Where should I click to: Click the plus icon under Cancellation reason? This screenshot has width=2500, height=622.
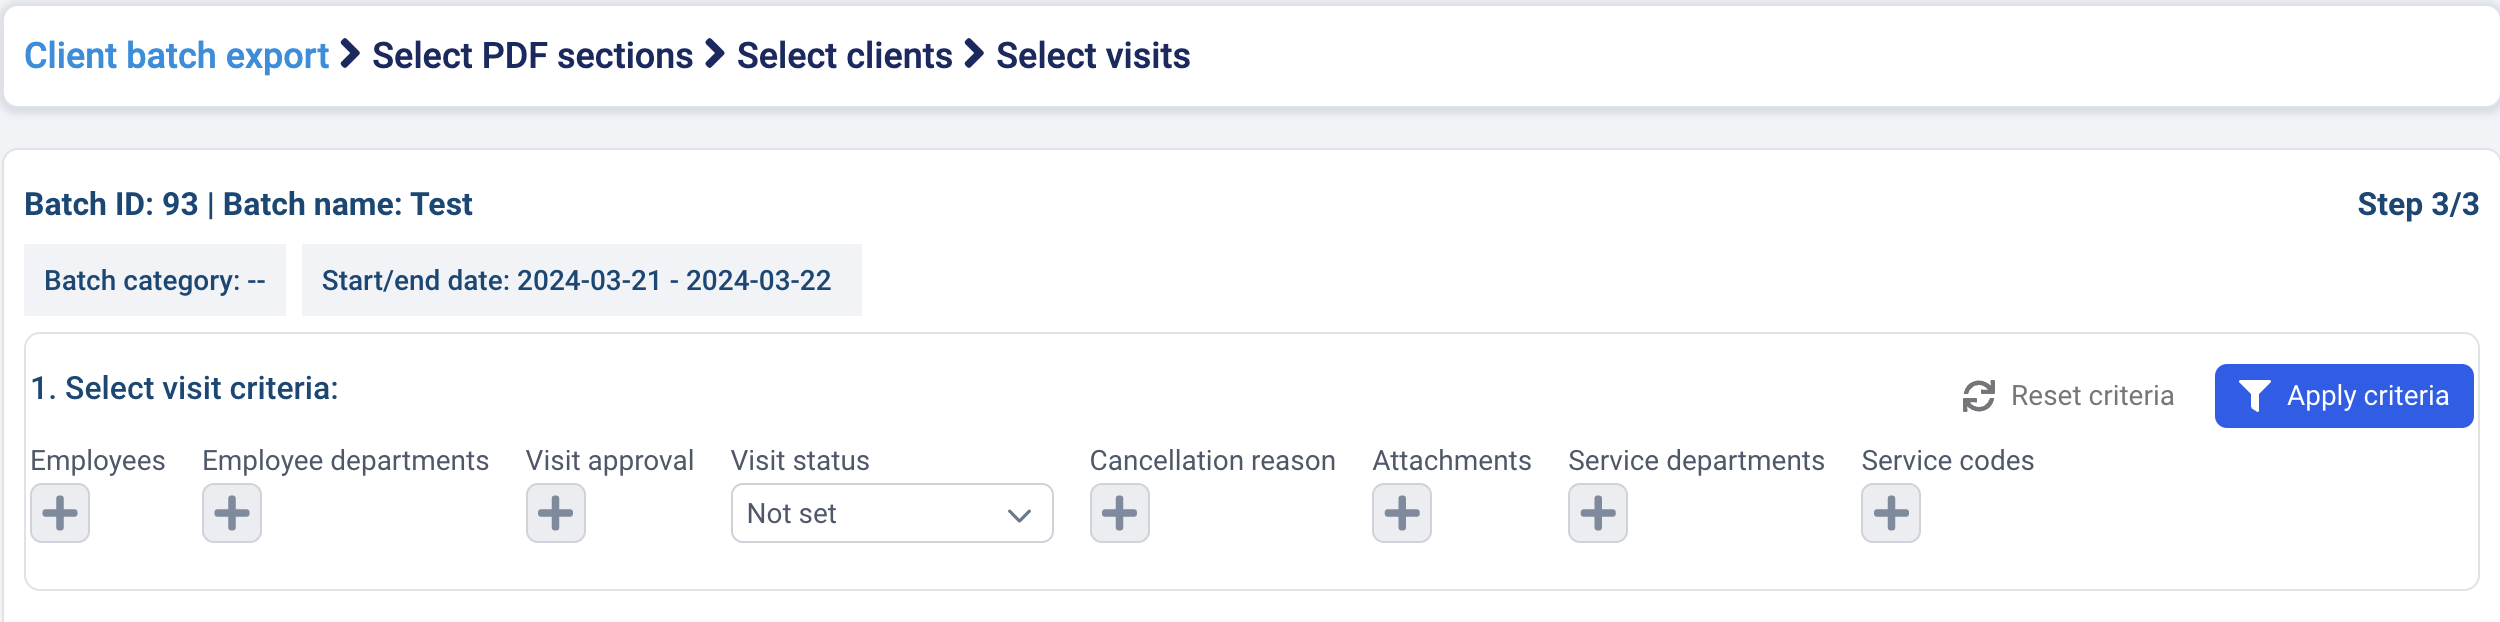pos(1120,513)
